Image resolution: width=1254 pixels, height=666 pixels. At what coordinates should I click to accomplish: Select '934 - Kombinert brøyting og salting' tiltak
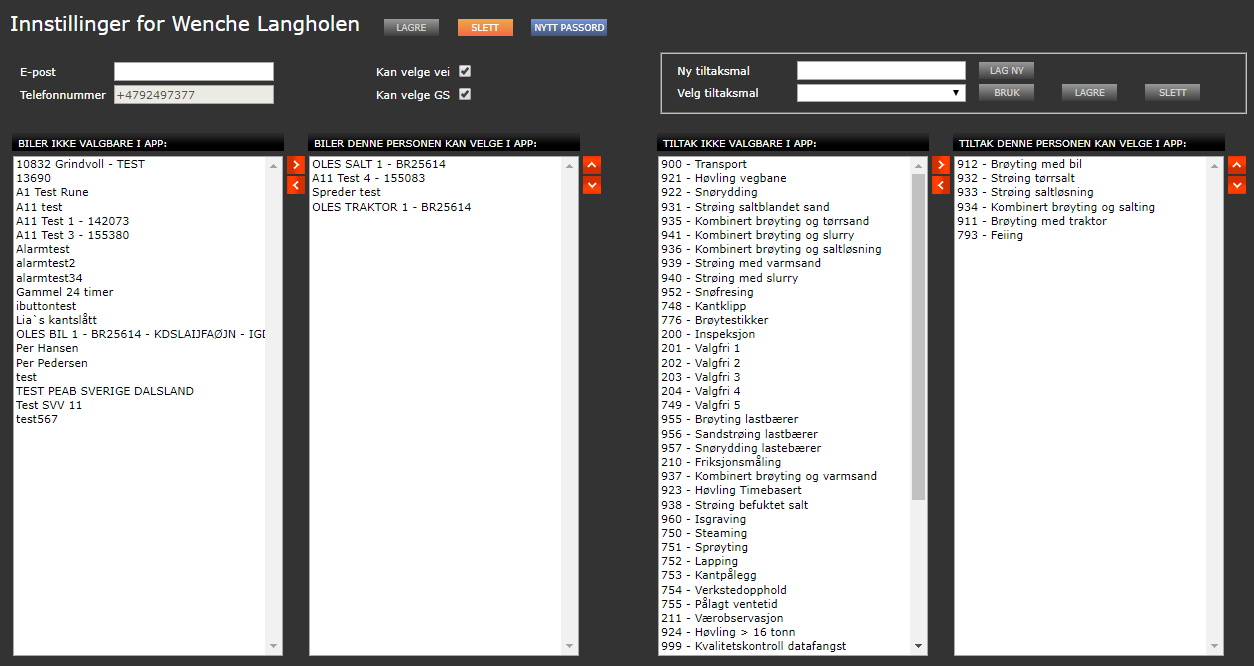(1081, 207)
